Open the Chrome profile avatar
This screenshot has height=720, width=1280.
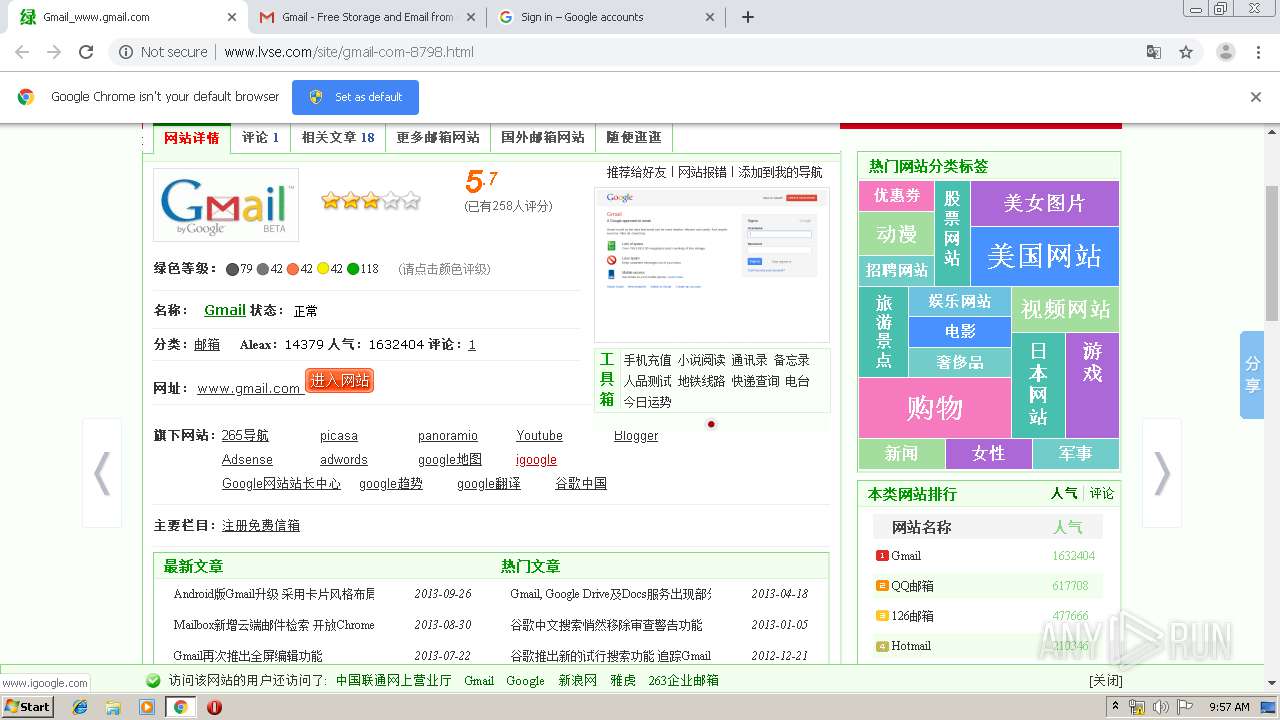[x=1226, y=52]
